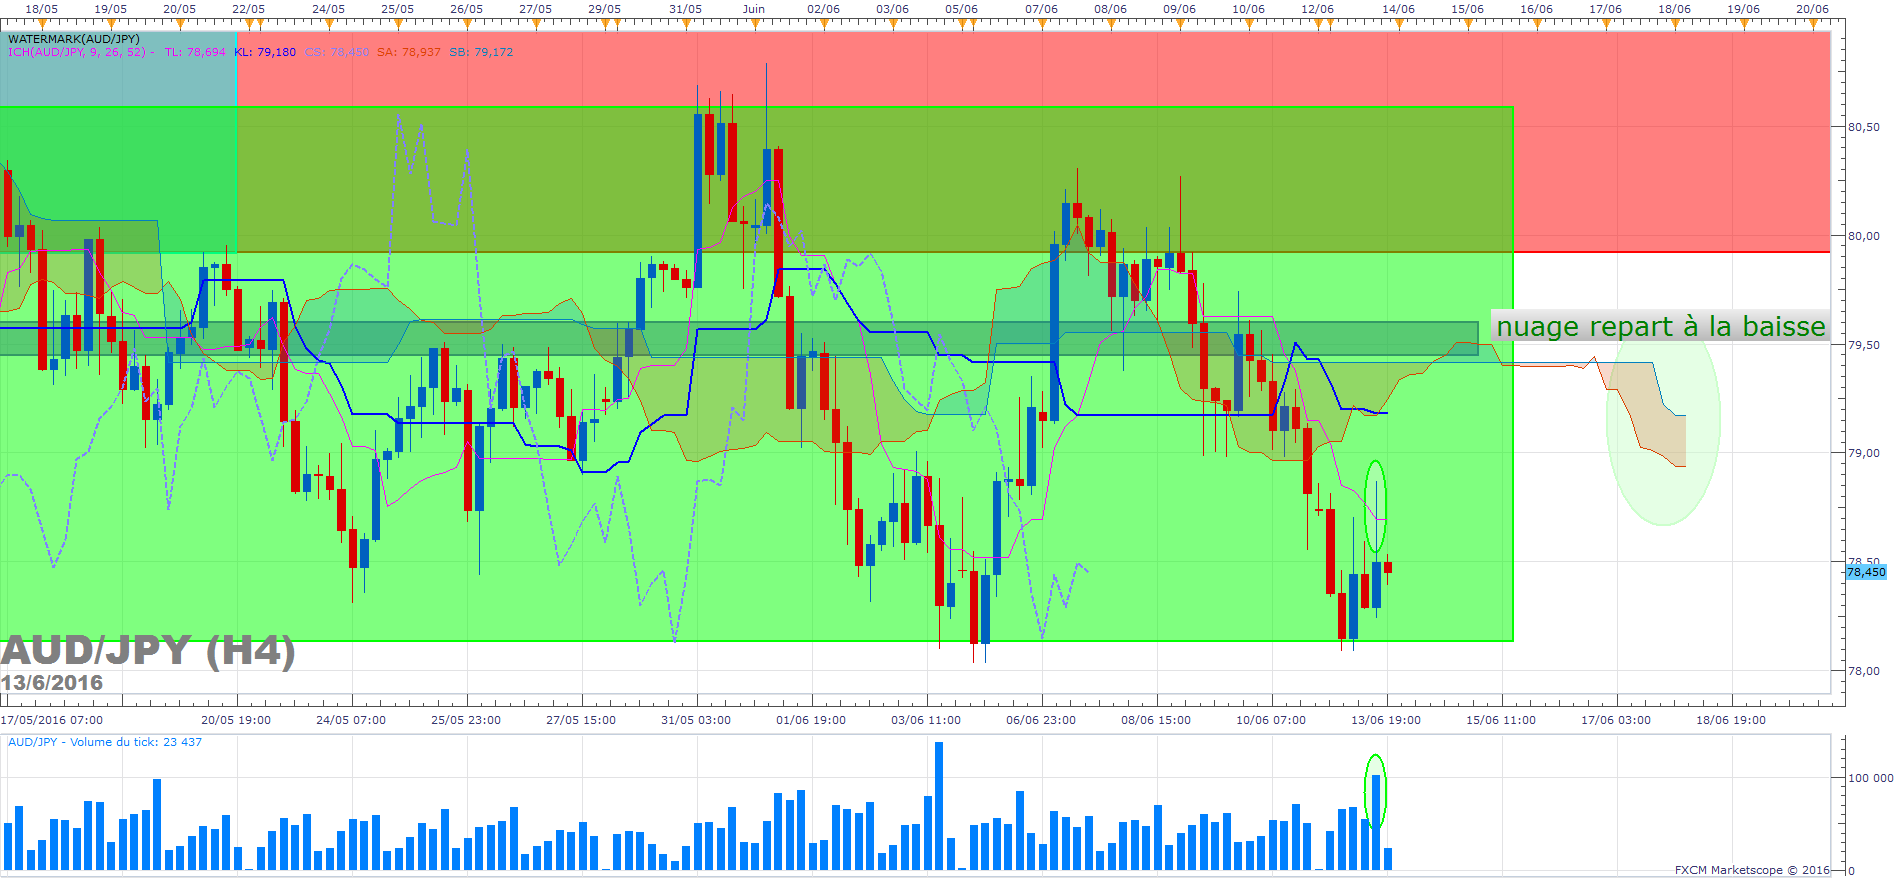This screenshot has height=878, width=1903.
Task: Click the current price tag 78,450
Action: tap(1866, 572)
